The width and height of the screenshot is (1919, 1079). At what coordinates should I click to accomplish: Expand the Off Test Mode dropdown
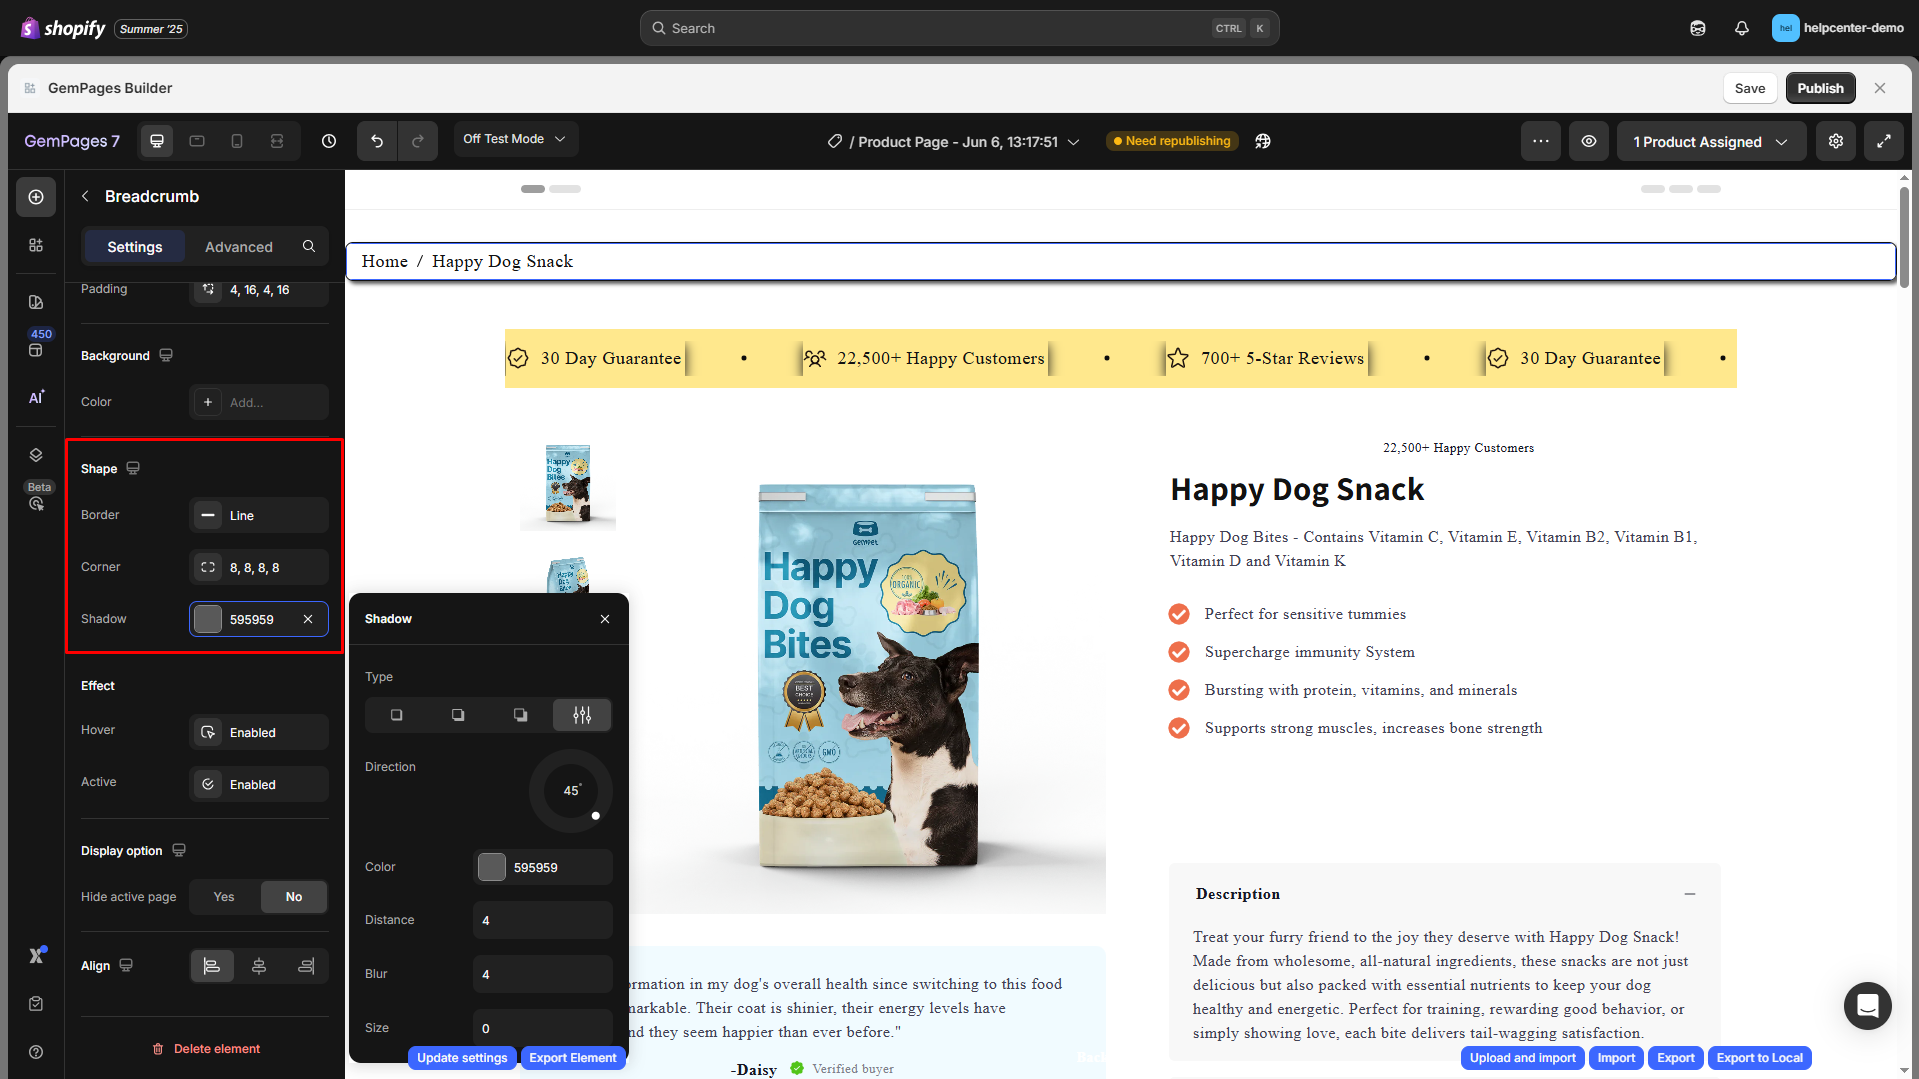(x=514, y=139)
